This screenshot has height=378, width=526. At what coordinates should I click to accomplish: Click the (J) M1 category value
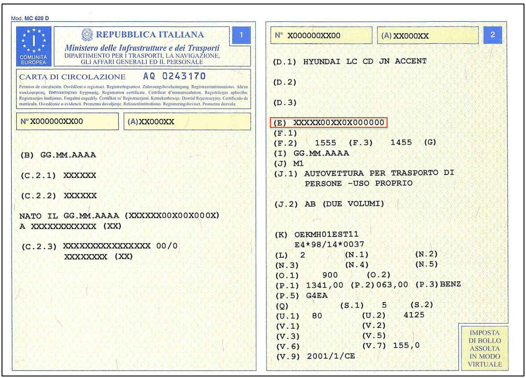(289, 164)
